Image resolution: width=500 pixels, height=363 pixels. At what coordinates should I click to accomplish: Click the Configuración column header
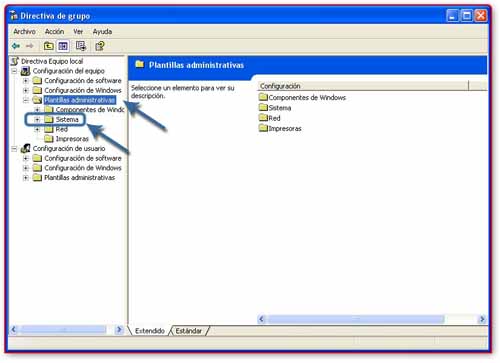point(363,86)
